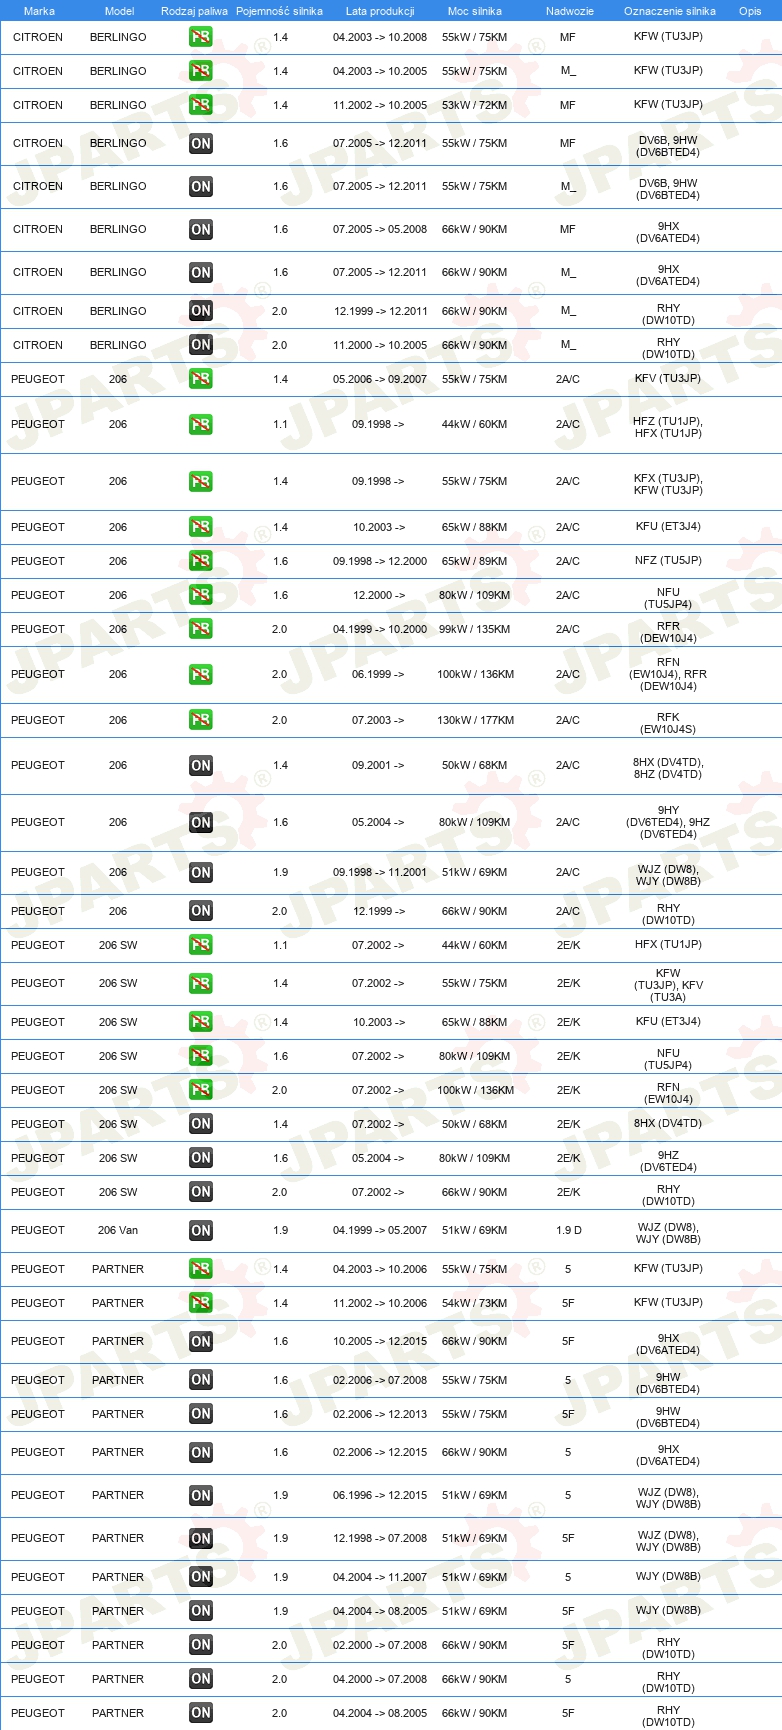
Task: Click the KFX (TU3JP), KFW (TU3JP) engine code
Action: (668, 484)
